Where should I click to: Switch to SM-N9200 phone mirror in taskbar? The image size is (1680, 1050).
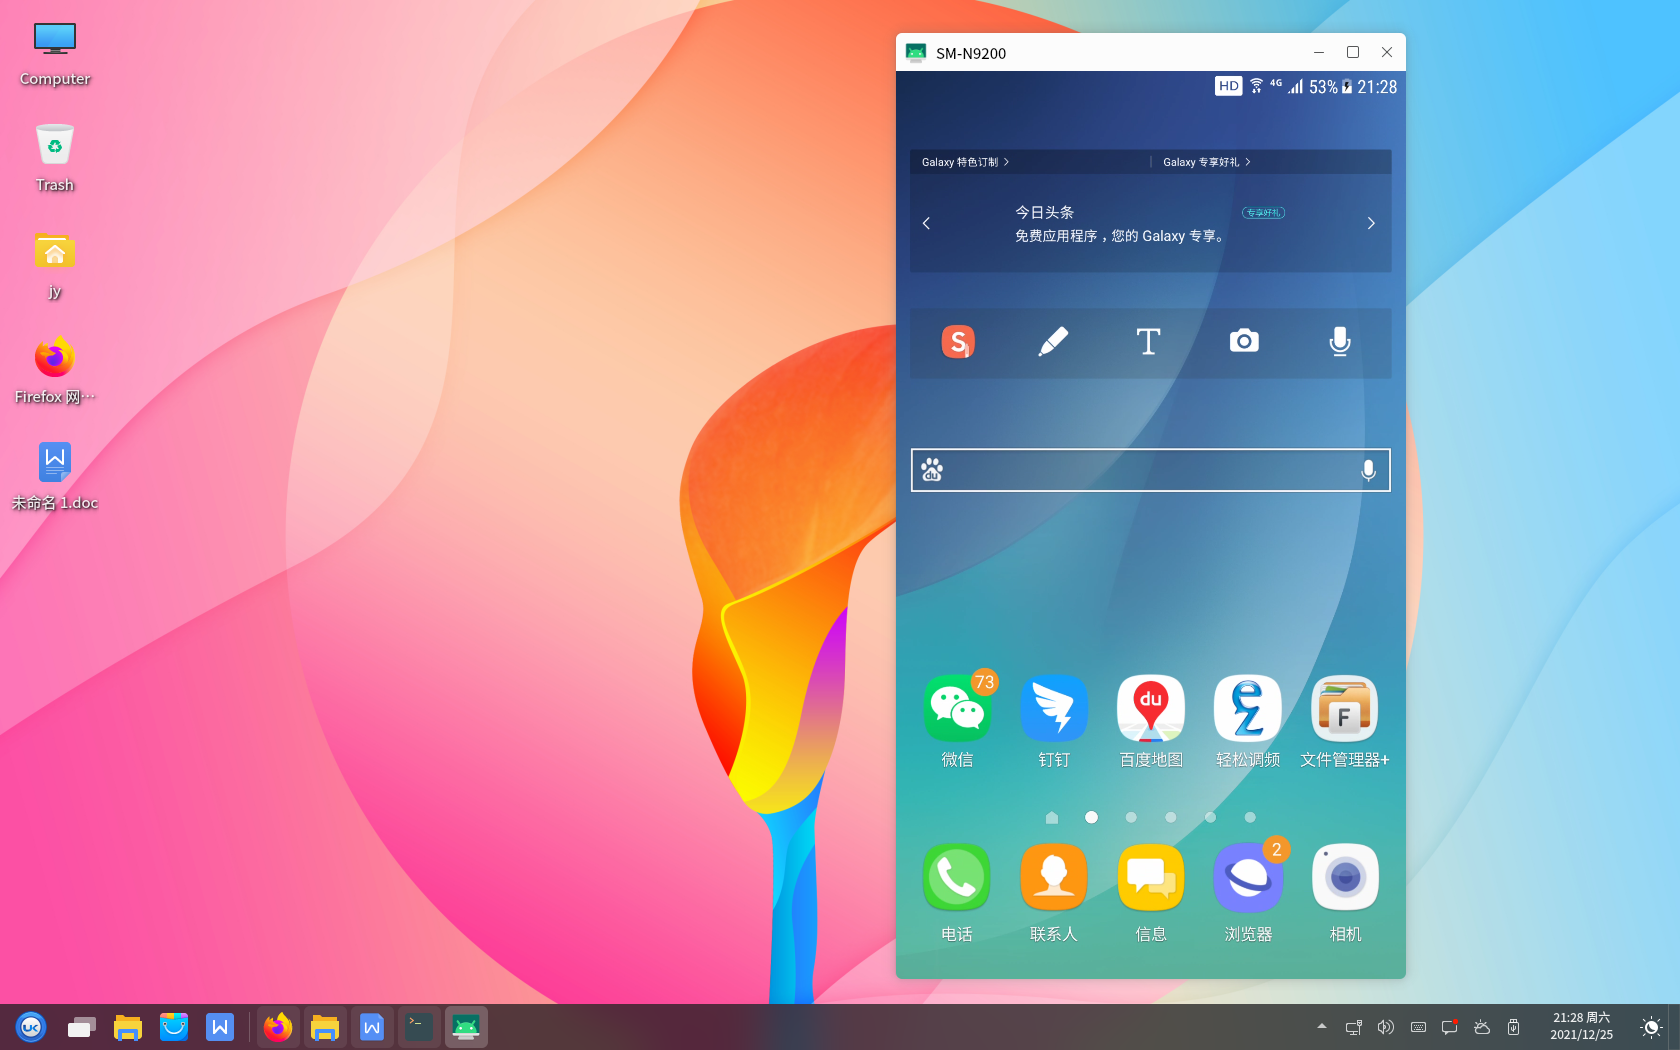pos(466,1027)
